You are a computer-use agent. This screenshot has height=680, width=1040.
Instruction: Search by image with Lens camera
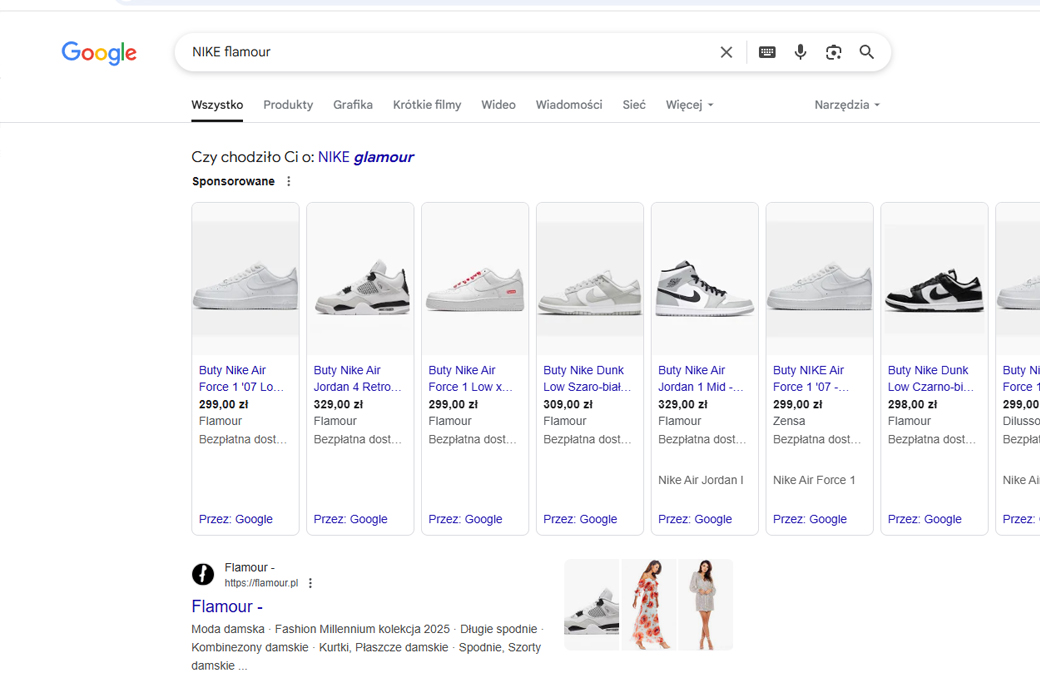[834, 52]
